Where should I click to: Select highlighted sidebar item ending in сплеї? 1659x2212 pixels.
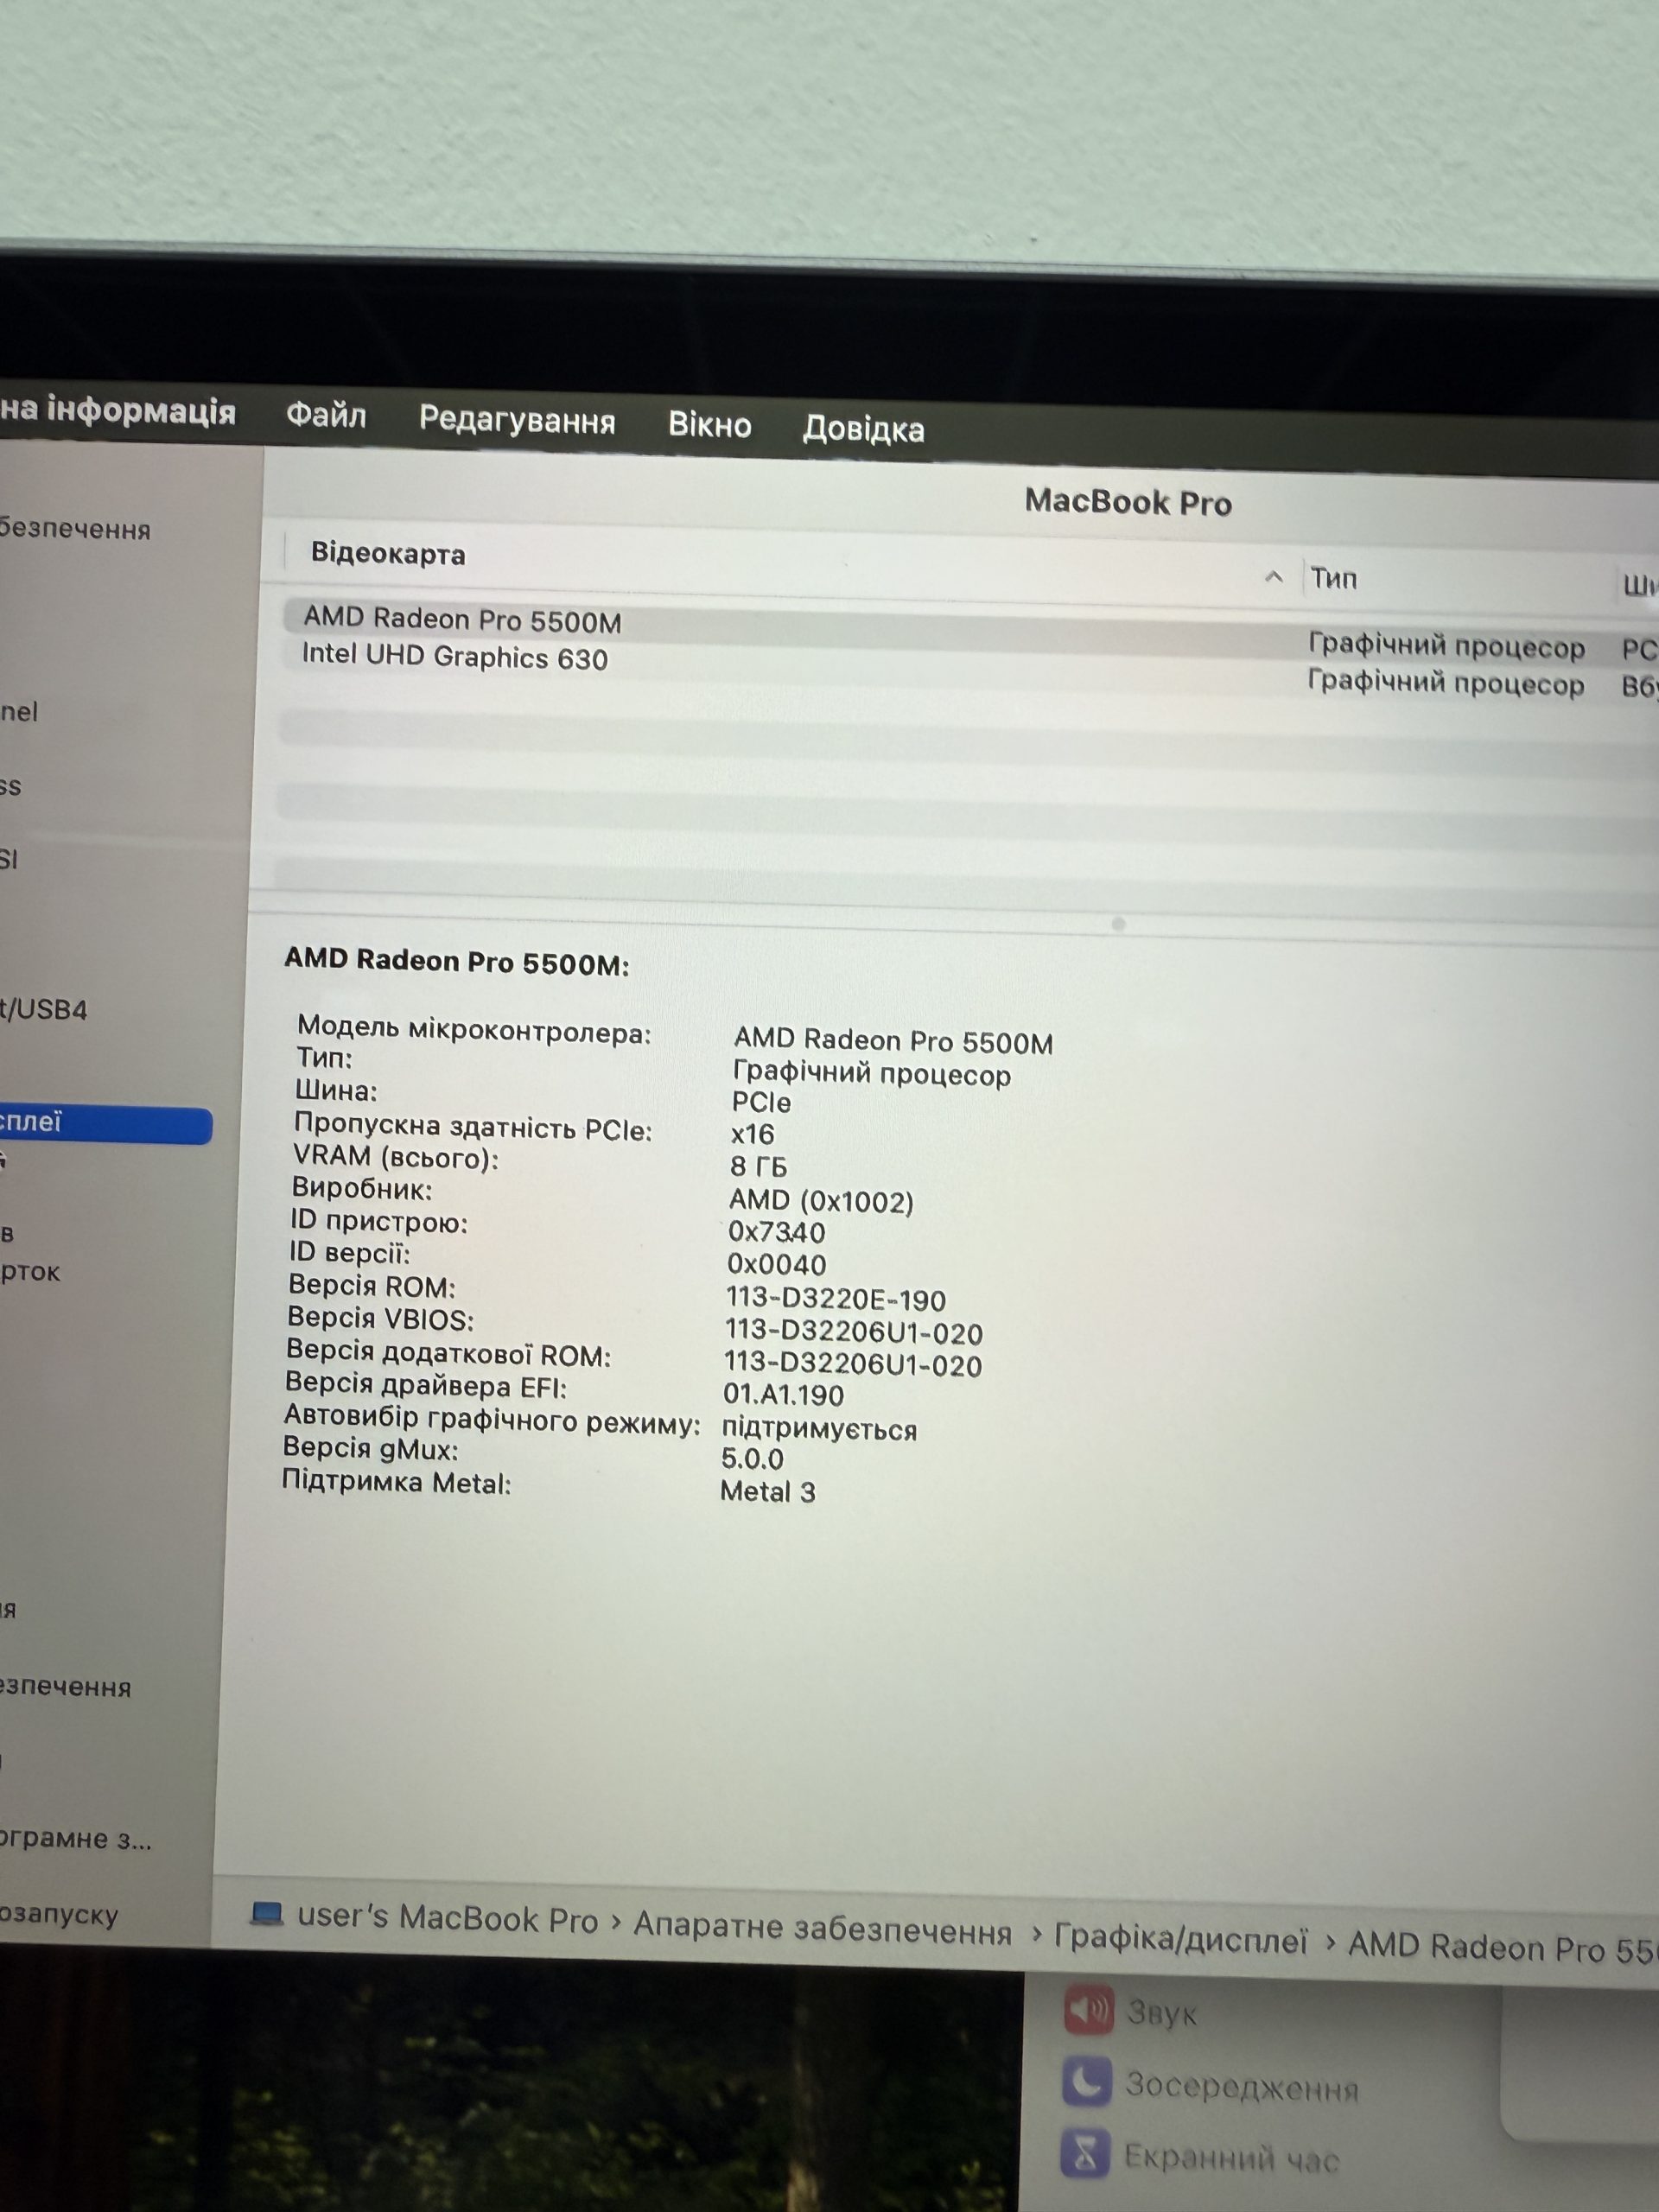pos(105,1123)
